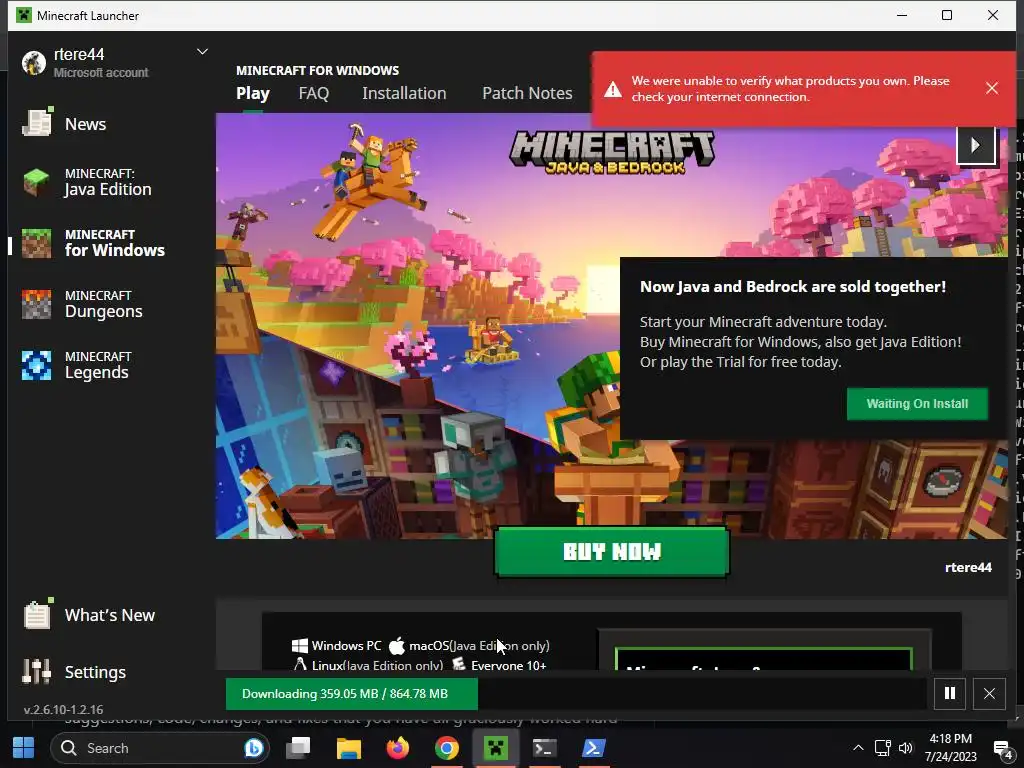Dismiss the red verification error banner
This screenshot has width=1024, height=768.
(991, 88)
